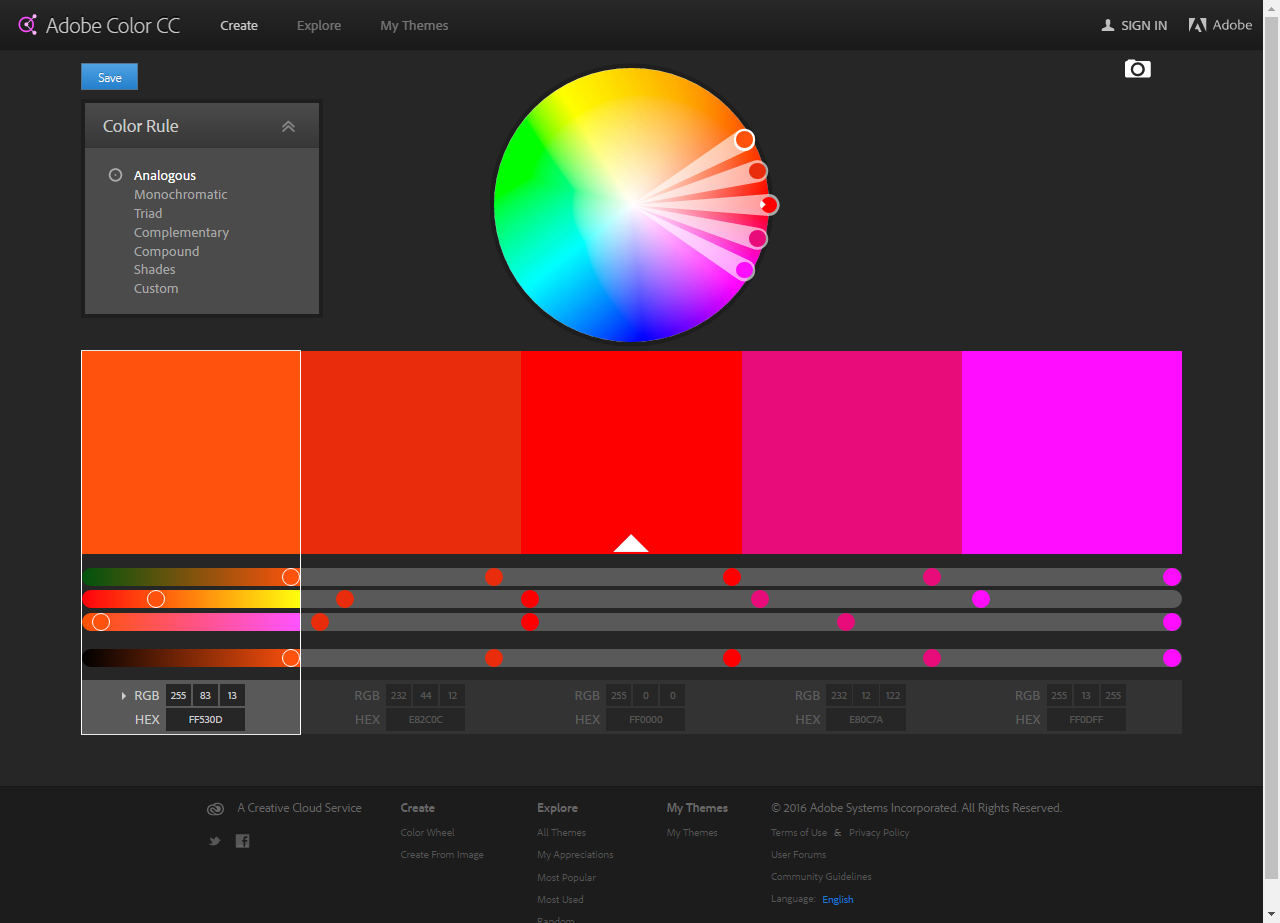Select the Triad color rule
1280x923 pixels.
pyautogui.click(x=147, y=213)
